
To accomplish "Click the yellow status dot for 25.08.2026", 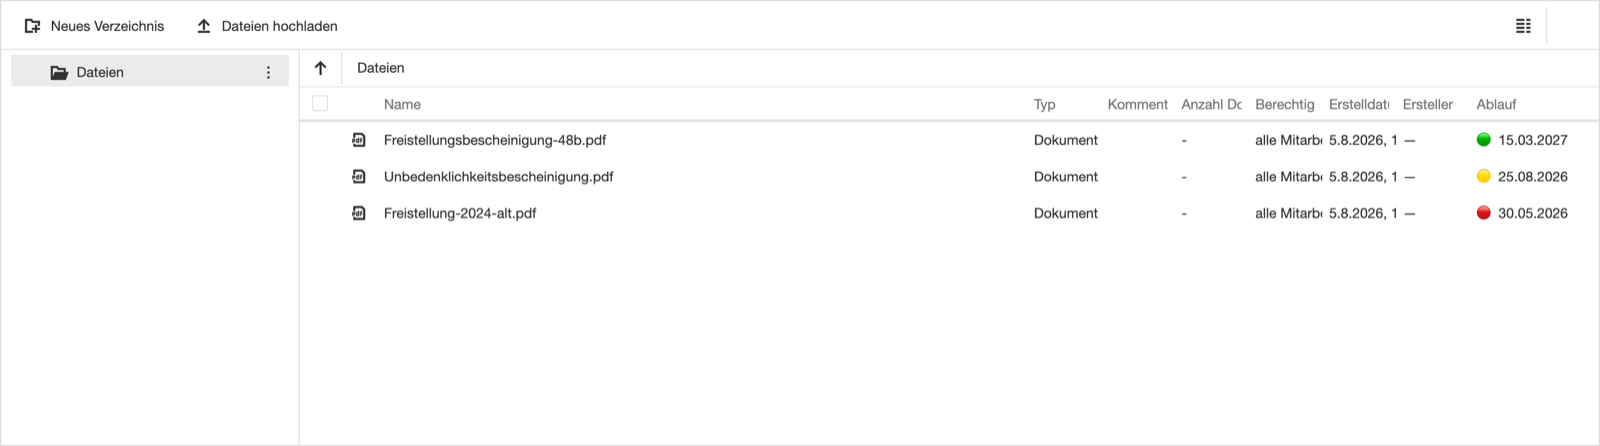I will point(1484,176).
